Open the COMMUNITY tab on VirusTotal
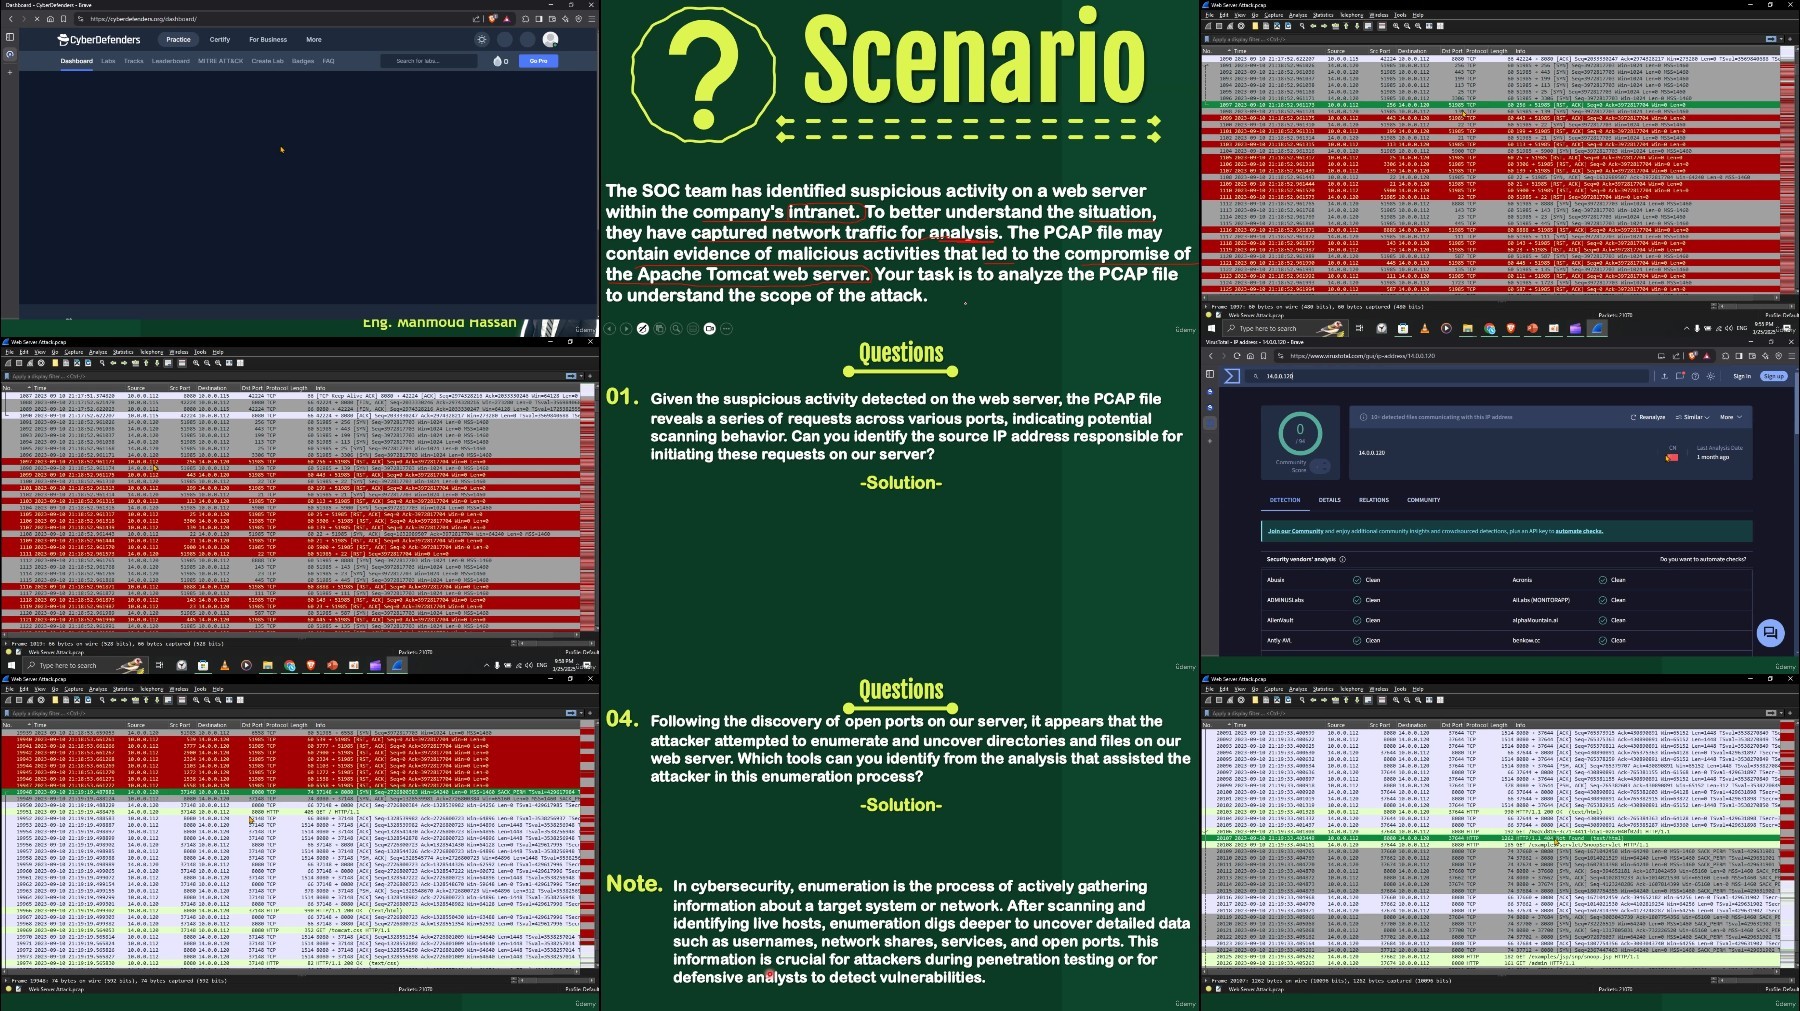This screenshot has width=1800, height=1011. coord(1424,500)
